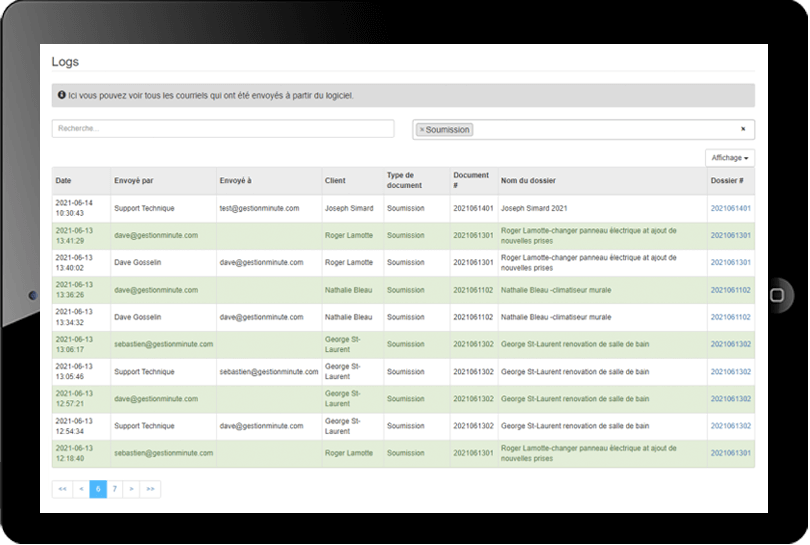The height and width of the screenshot is (545, 810).
Task: Clear all filters with the x icon
Action: 743,129
